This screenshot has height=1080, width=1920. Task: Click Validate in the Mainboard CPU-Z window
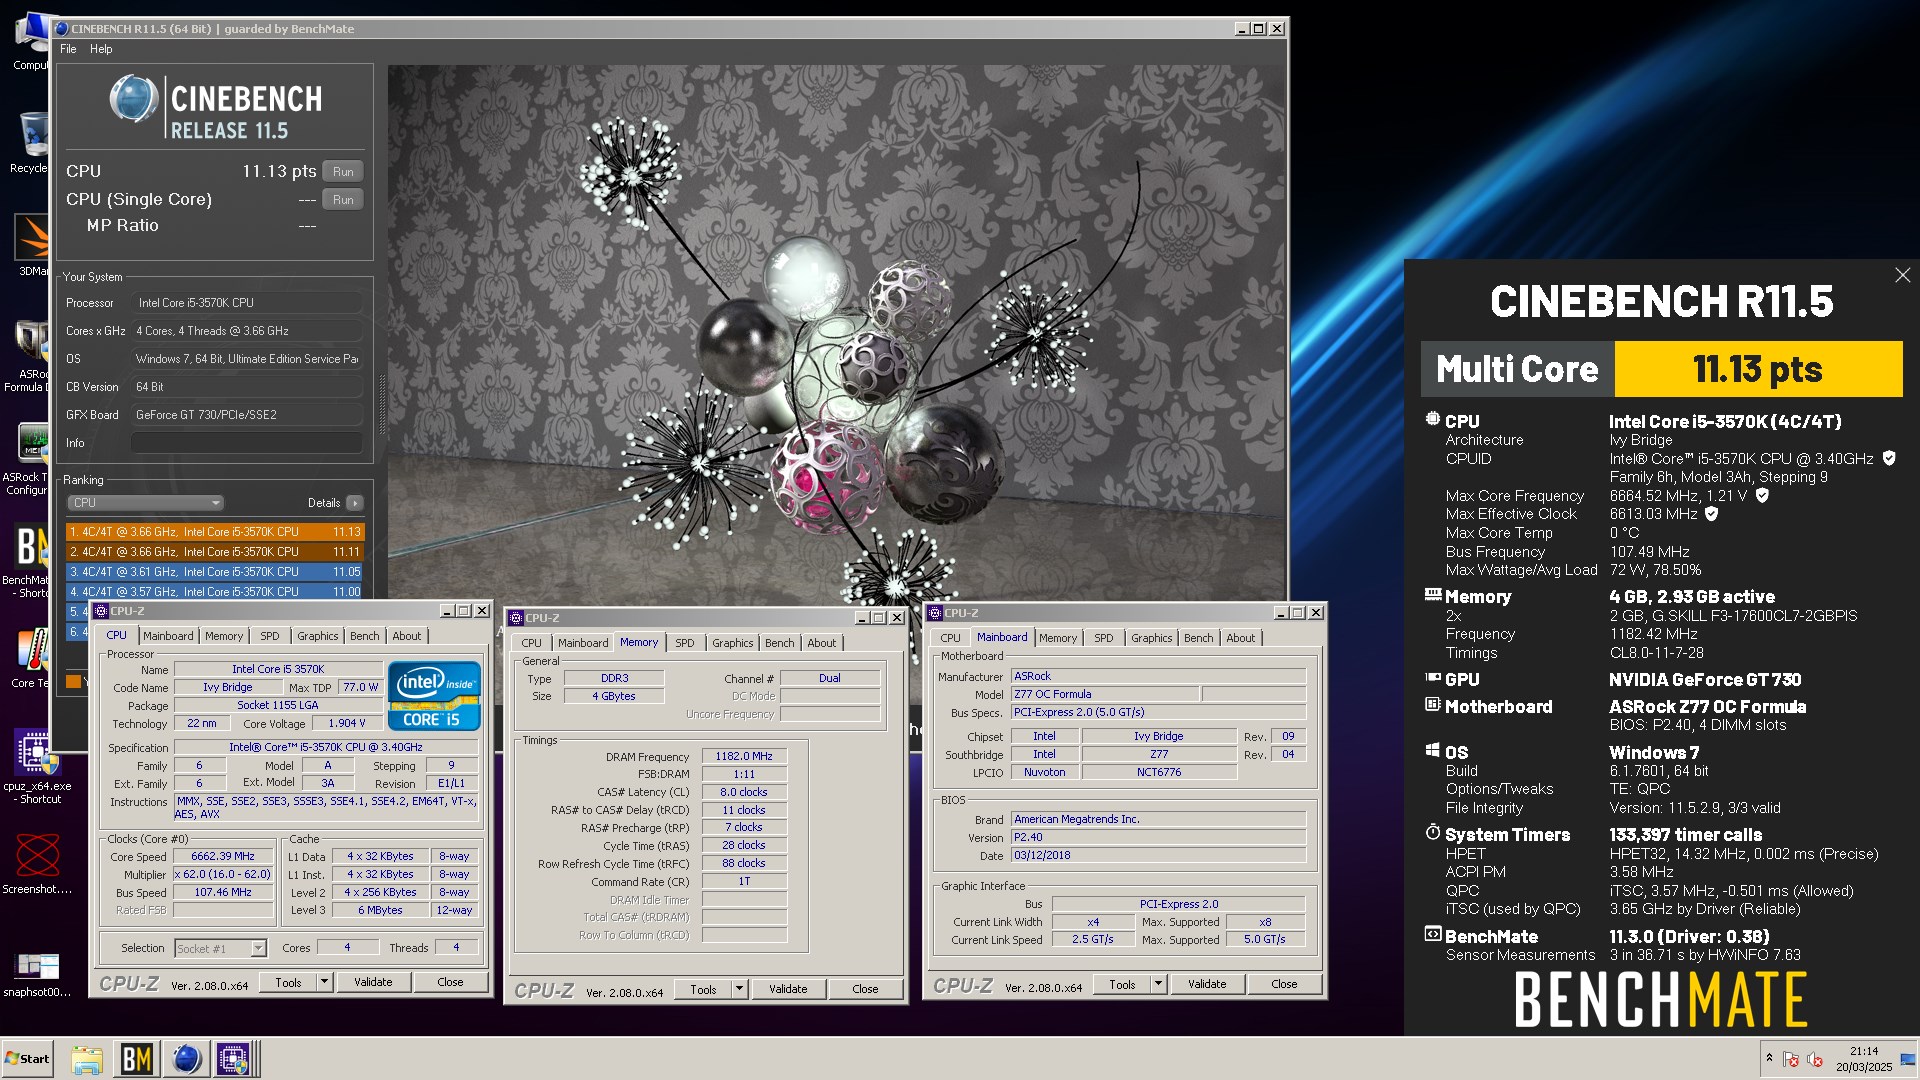pos(1207,985)
